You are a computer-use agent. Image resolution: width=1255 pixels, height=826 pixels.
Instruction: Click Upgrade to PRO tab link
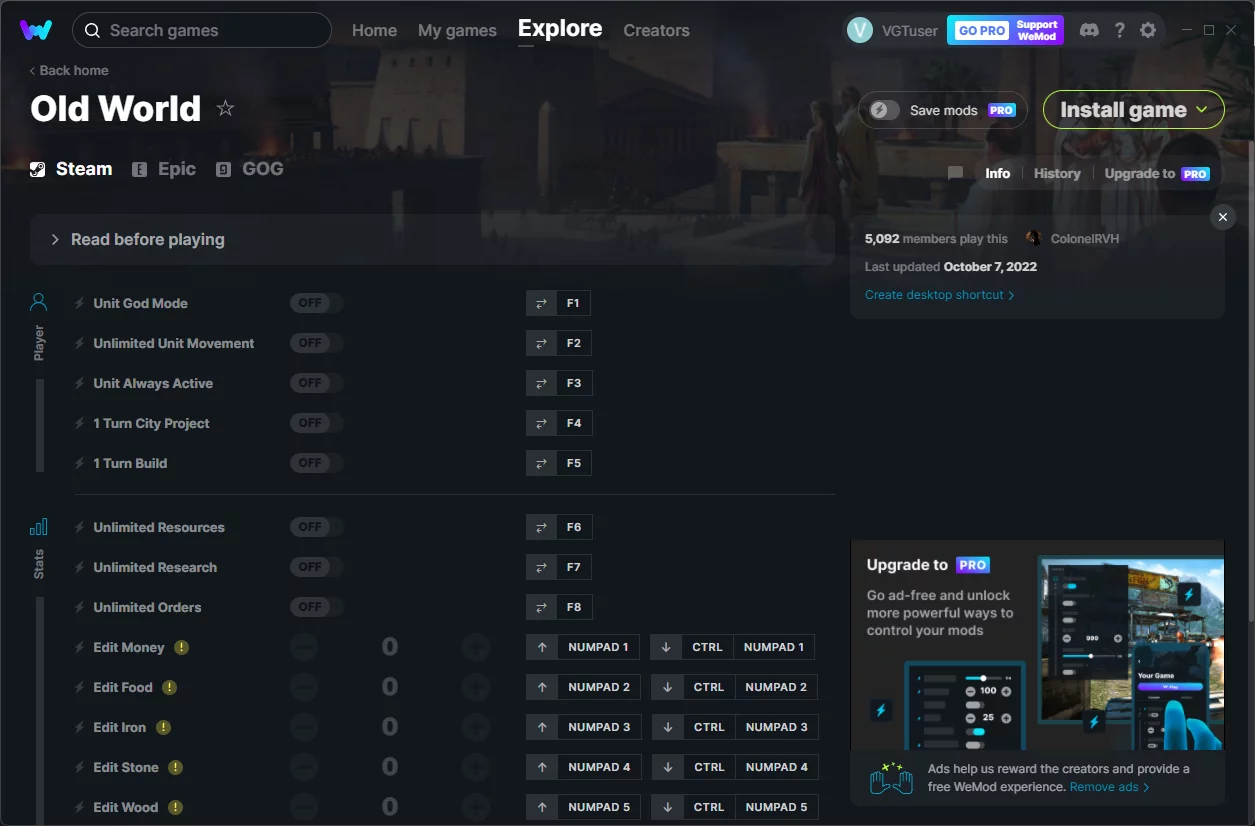1157,173
